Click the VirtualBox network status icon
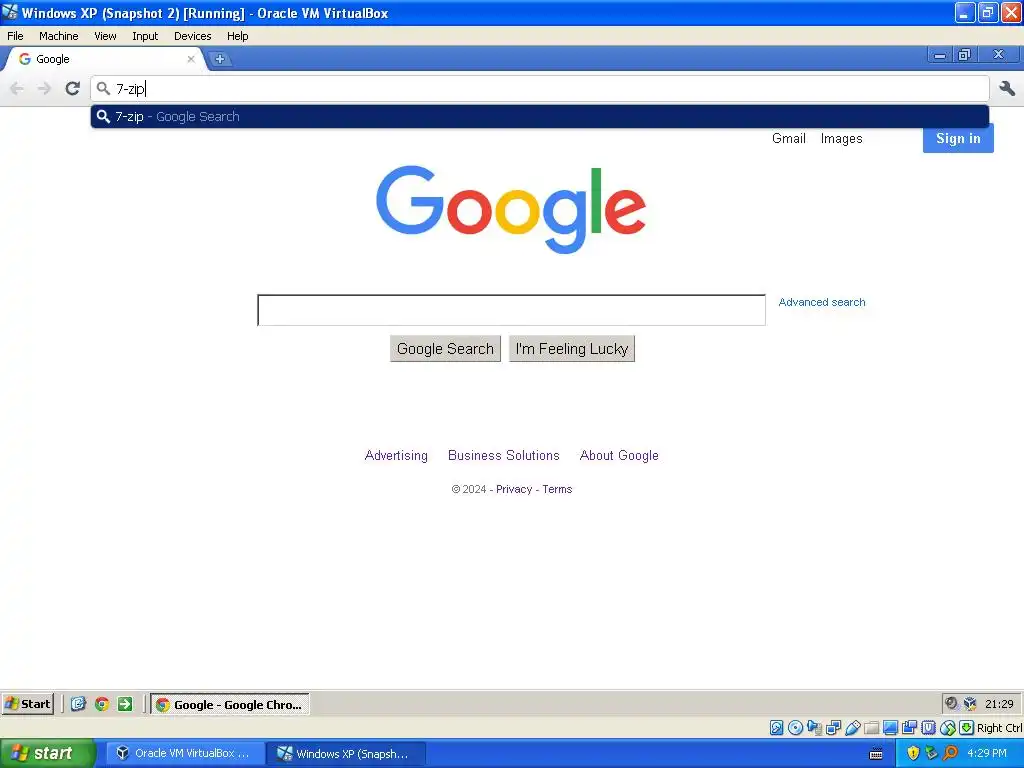This screenshot has width=1024, height=768. click(833, 728)
